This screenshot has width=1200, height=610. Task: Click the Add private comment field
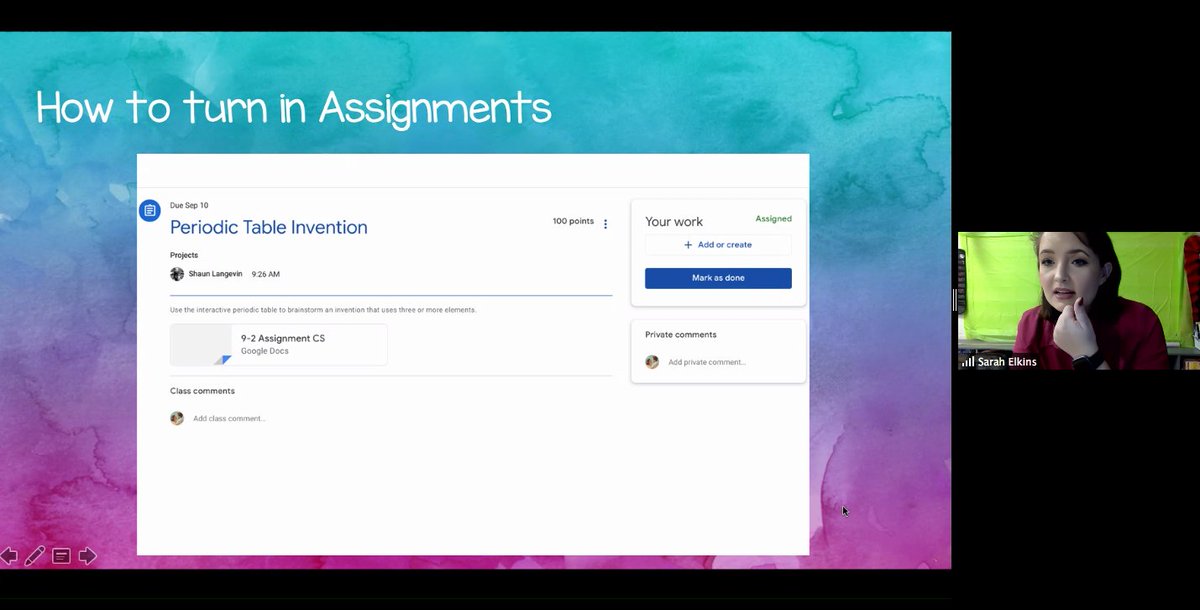707,362
